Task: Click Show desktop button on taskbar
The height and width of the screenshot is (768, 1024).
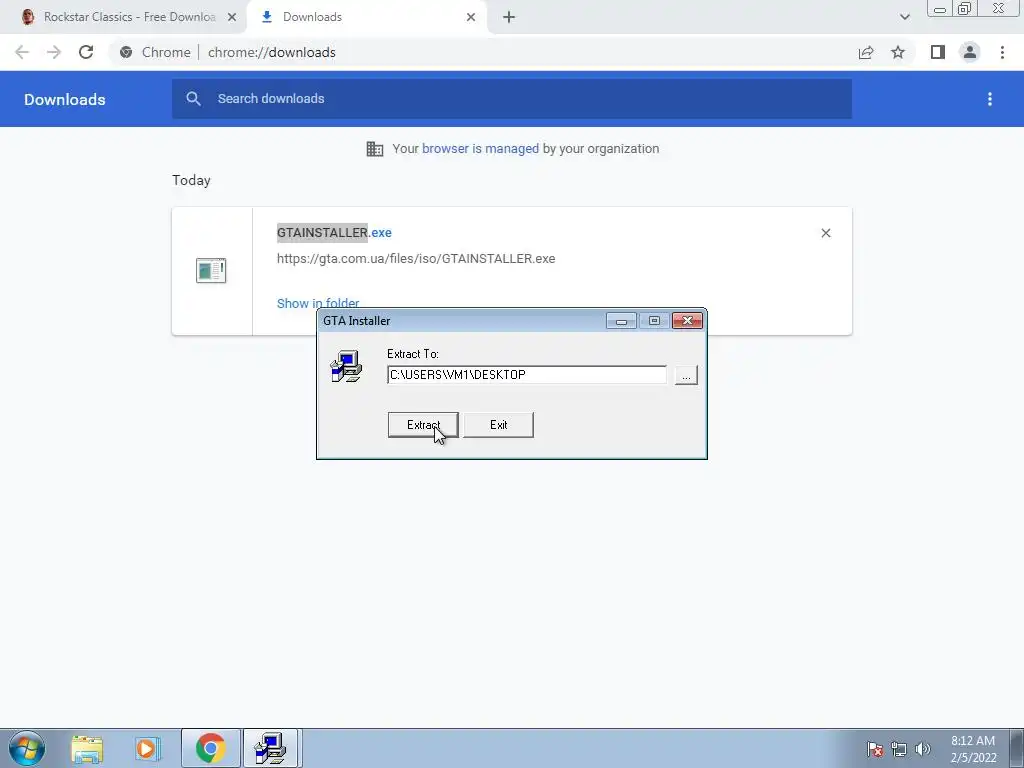Action: point(1016,748)
